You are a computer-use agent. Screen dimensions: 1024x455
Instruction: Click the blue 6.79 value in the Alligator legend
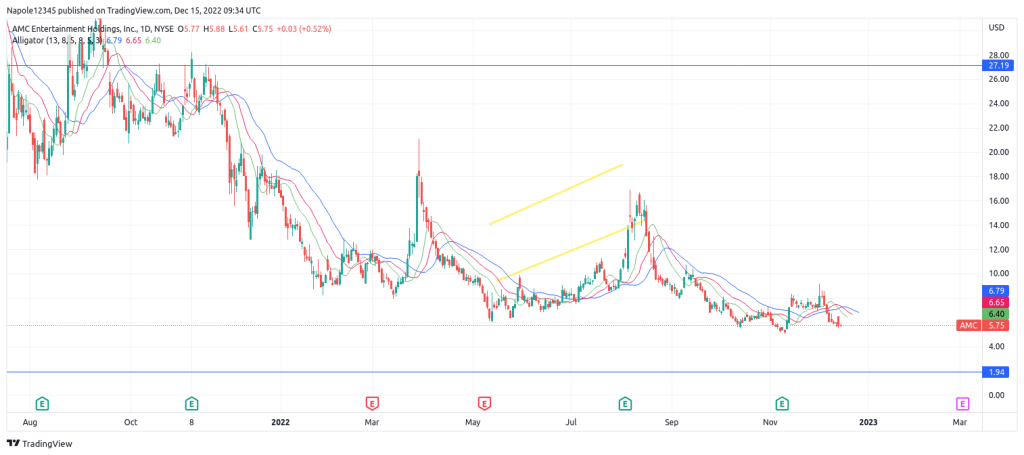[114, 40]
